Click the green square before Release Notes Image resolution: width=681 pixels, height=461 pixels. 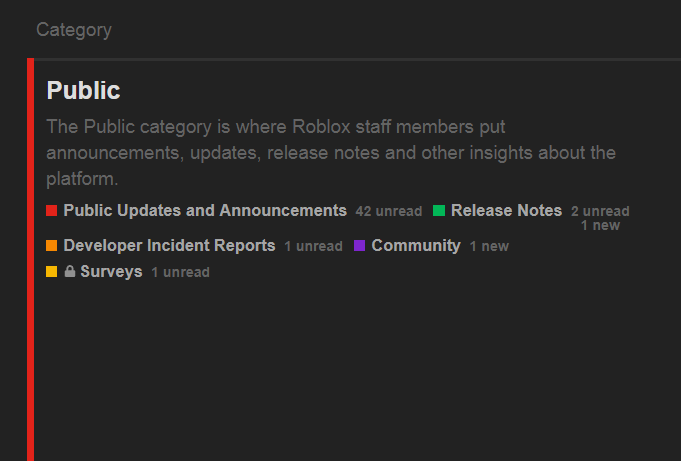tap(439, 211)
